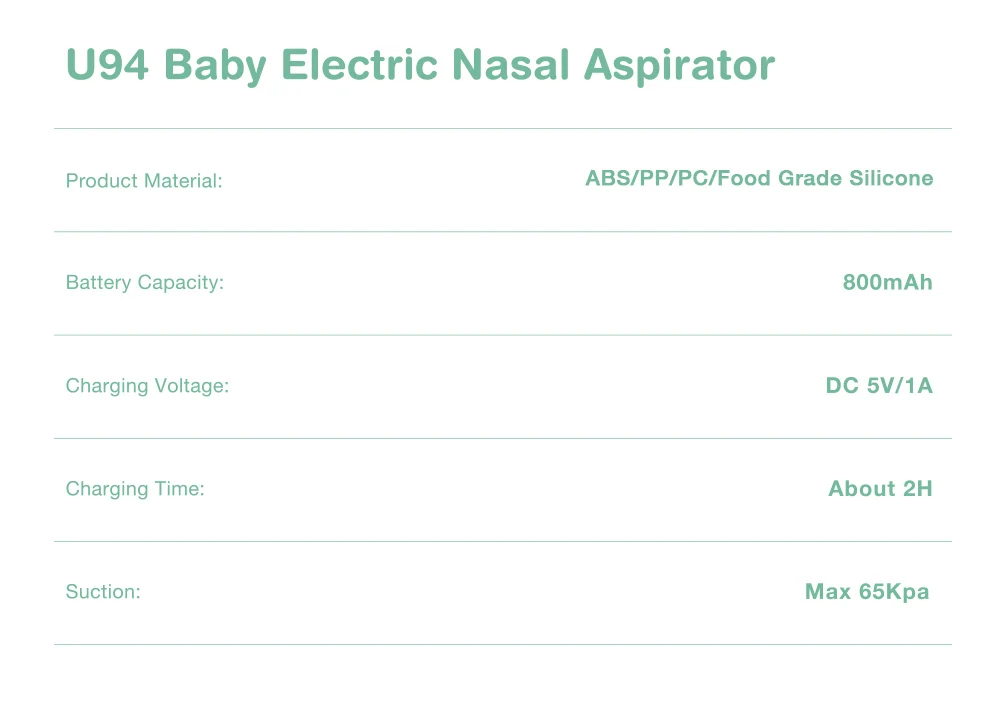Image resolution: width=1000 pixels, height=708 pixels.
Task: Select the About 2H value
Action: [880, 489]
